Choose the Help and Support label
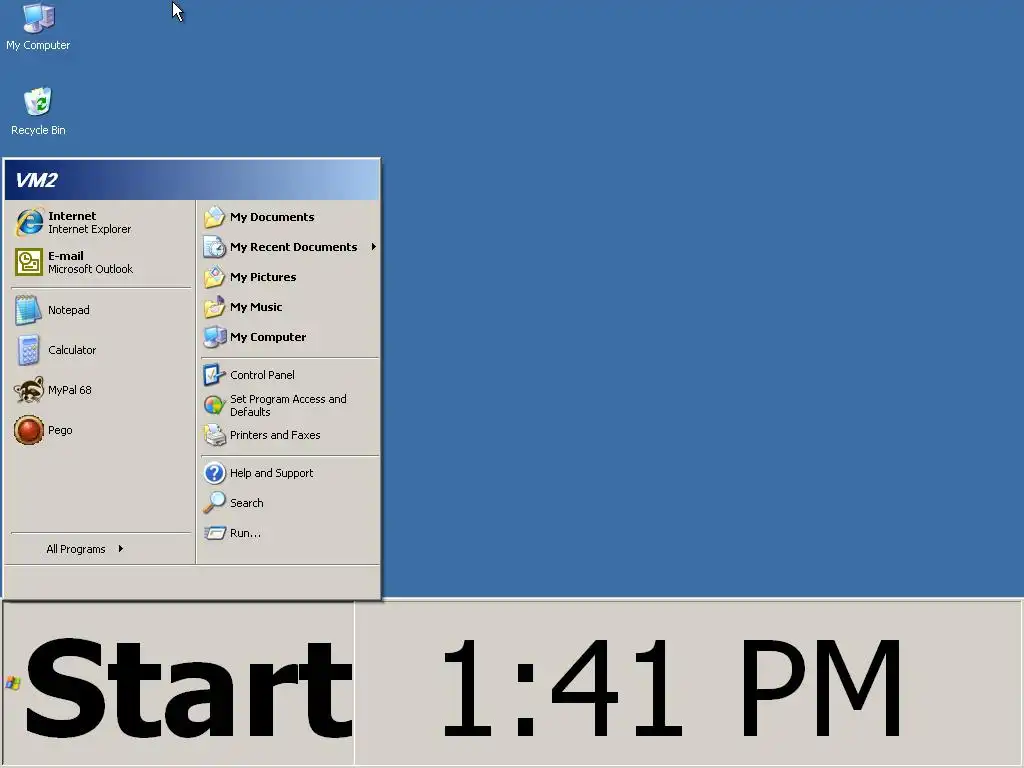The width and height of the screenshot is (1024, 768). coord(271,473)
